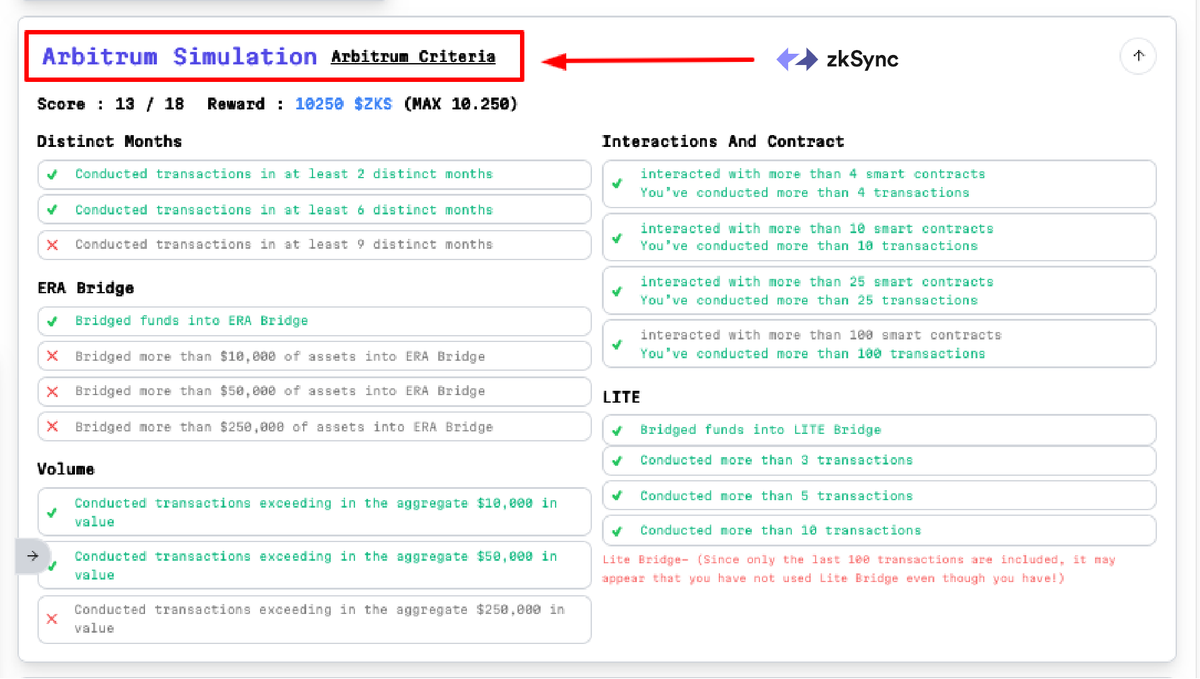This screenshot has width=1200, height=679.
Task: Click the Interactions And Contract heading
Action: pyautogui.click(x=723, y=142)
